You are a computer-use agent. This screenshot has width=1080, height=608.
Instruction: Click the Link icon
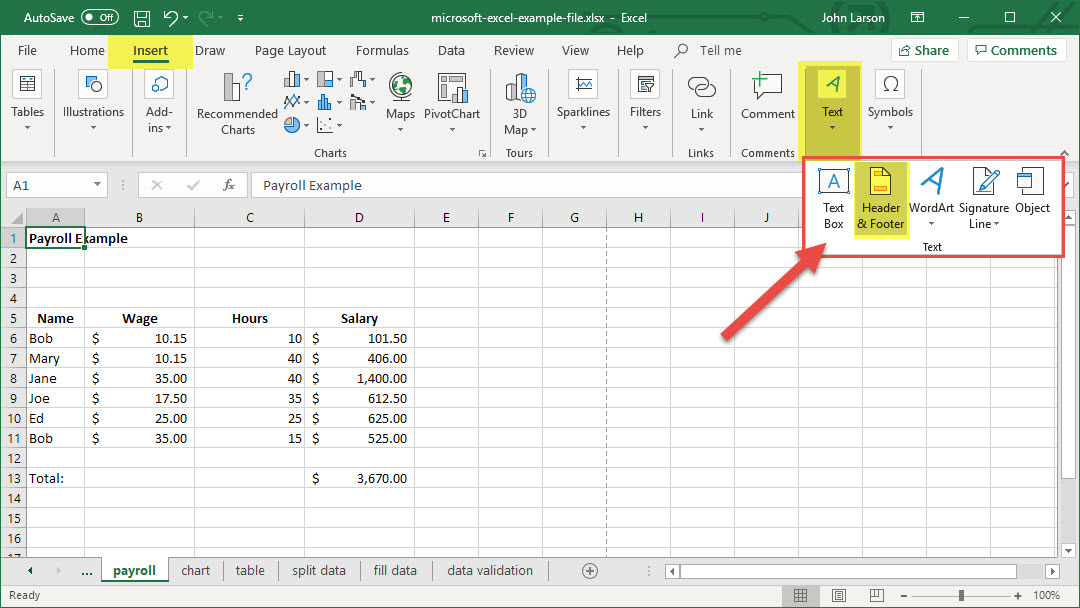702,98
